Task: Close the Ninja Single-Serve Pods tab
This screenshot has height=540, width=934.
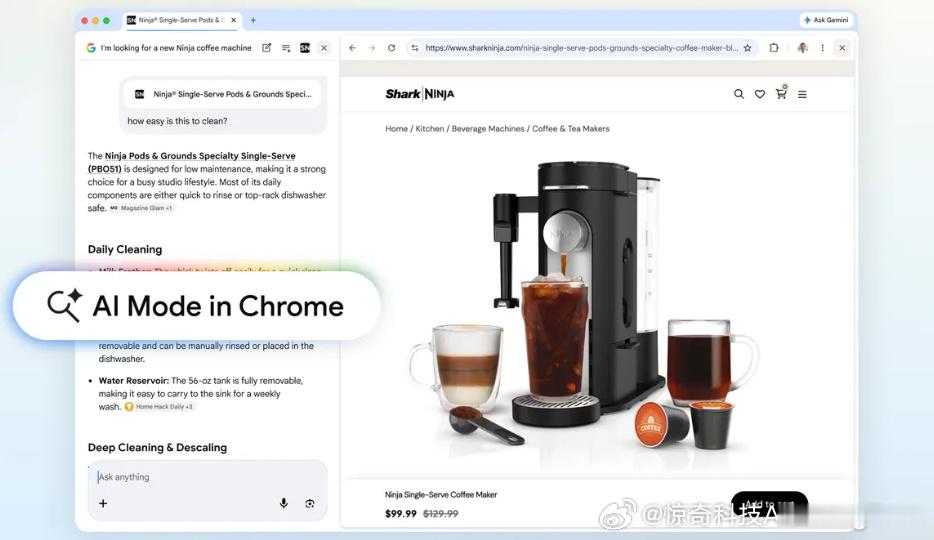Action: [234, 20]
